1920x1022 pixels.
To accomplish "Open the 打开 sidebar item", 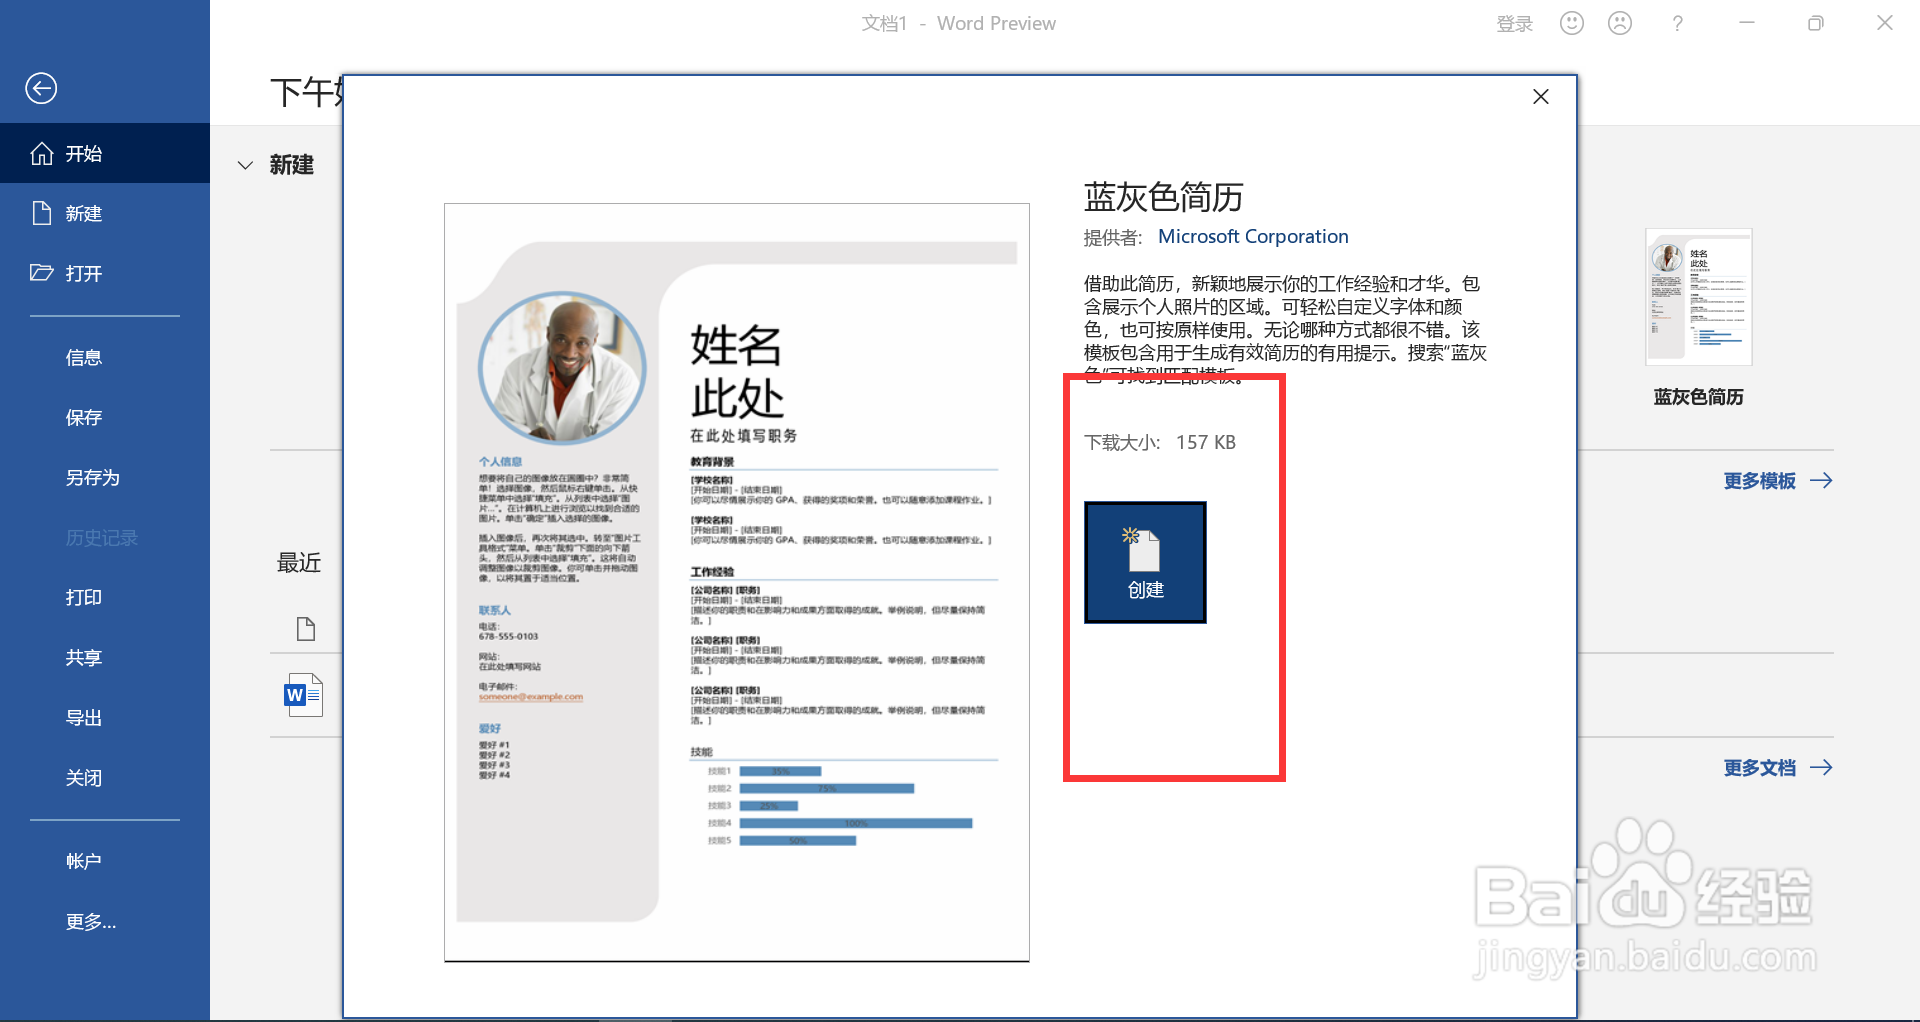I will (105, 273).
